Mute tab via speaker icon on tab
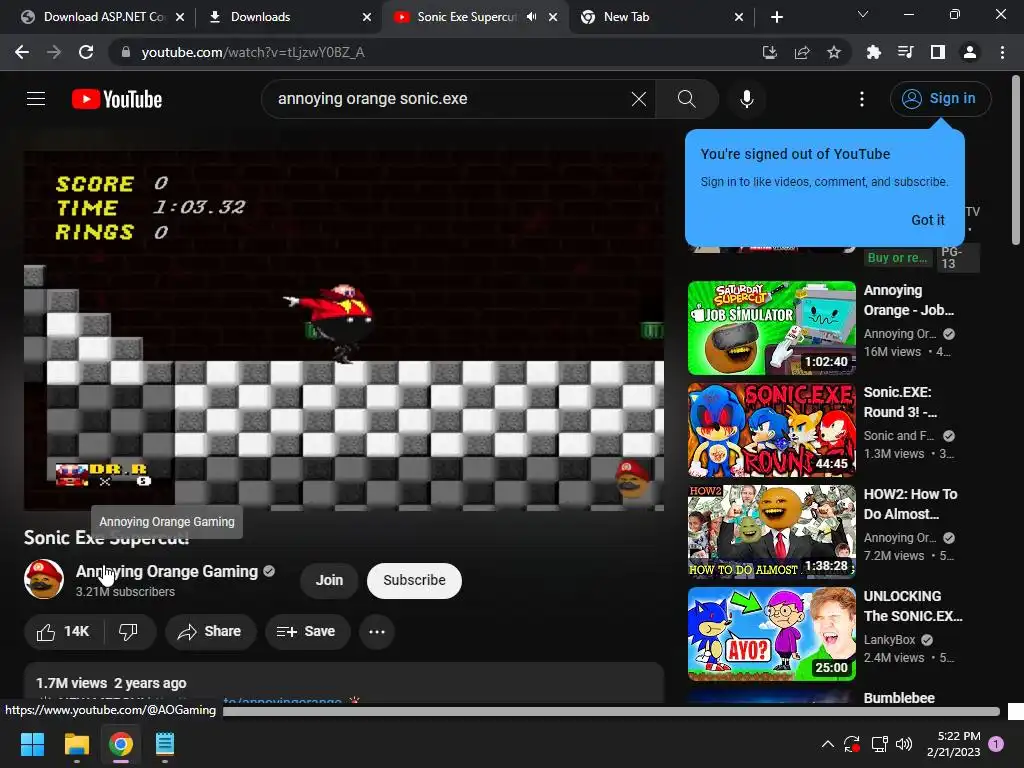Viewport: 1024px width, 768px height. [532, 17]
